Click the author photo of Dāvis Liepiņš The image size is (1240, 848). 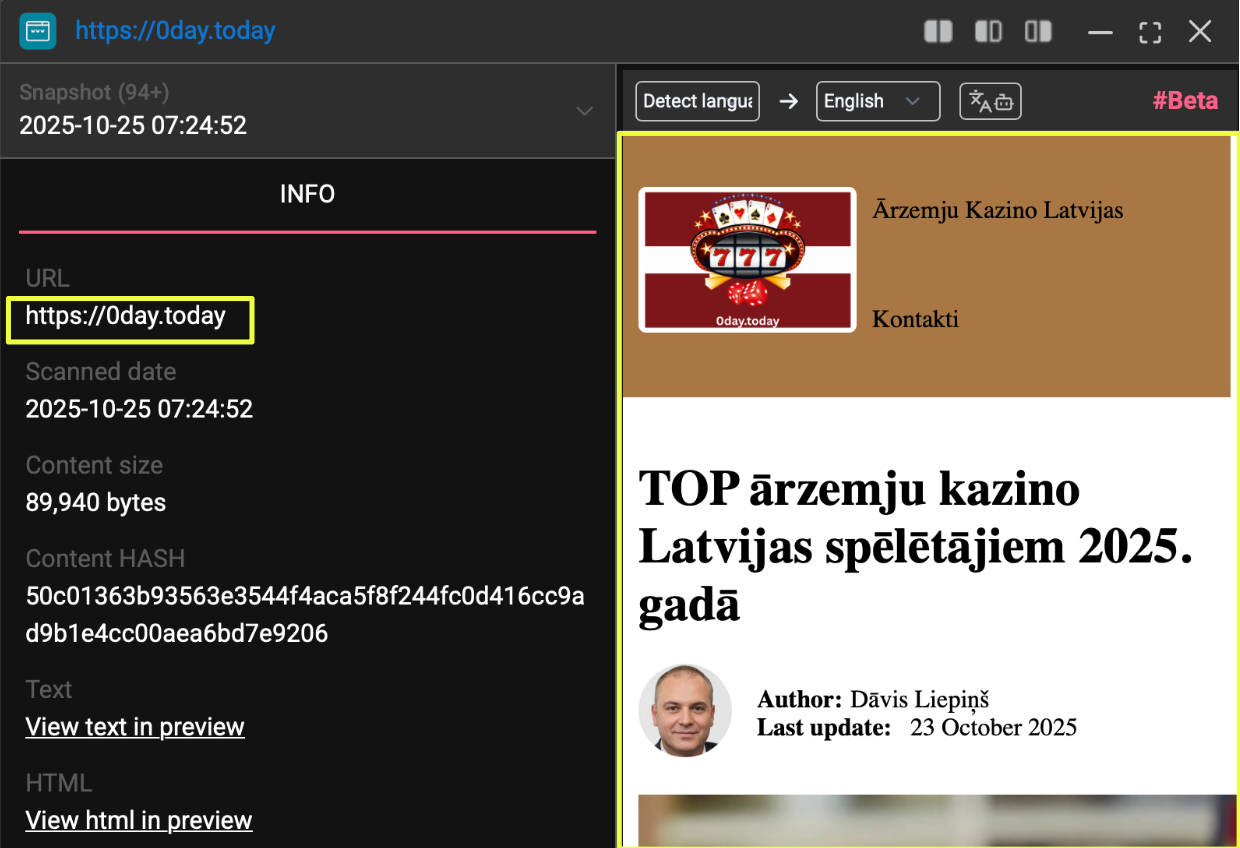coord(685,710)
